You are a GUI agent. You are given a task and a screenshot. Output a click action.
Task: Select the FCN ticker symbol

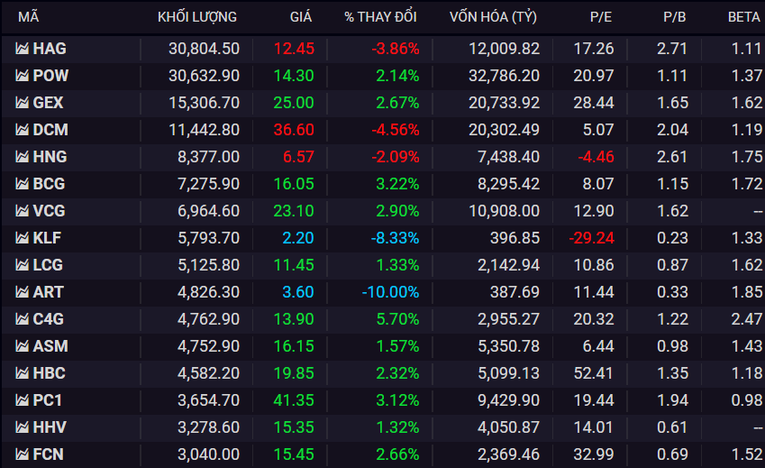(x=48, y=454)
